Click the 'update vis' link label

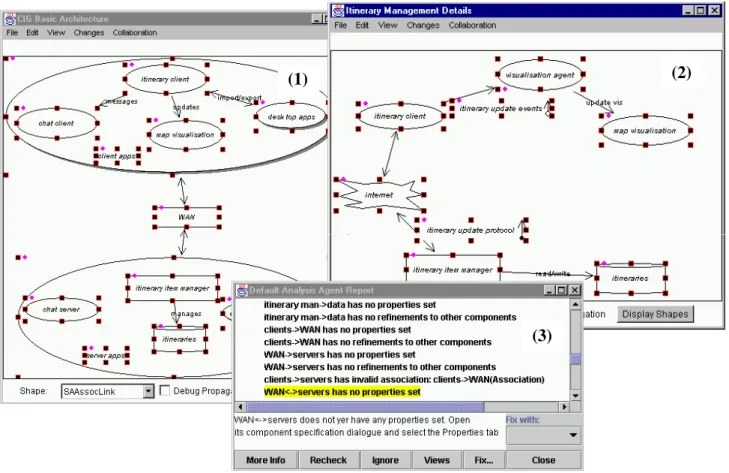[604, 102]
